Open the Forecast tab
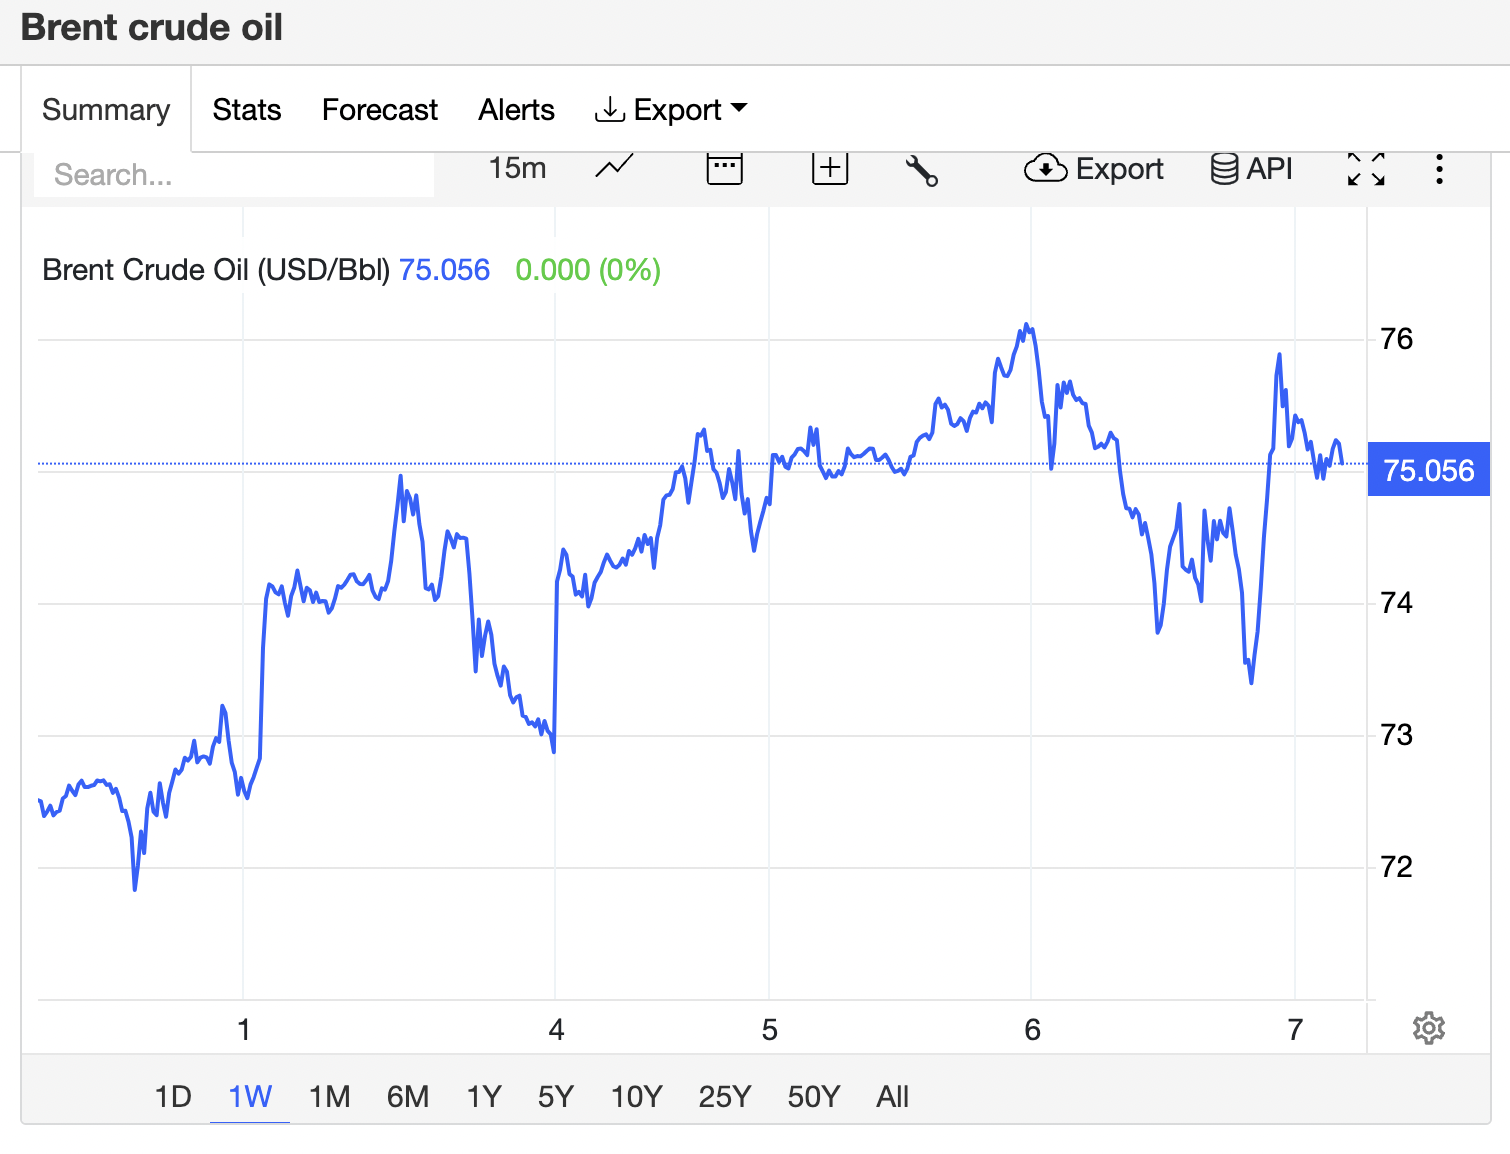The width and height of the screenshot is (1510, 1154). [380, 109]
